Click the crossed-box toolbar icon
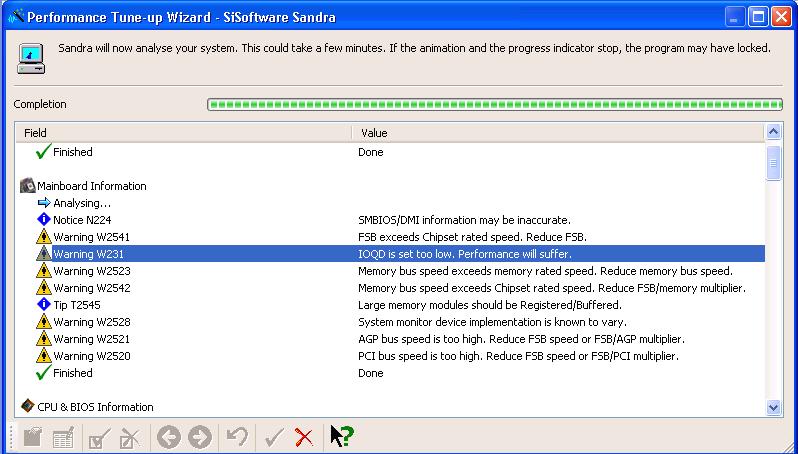Screen dimensions: 798x454 pyautogui.click(x=130, y=438)
